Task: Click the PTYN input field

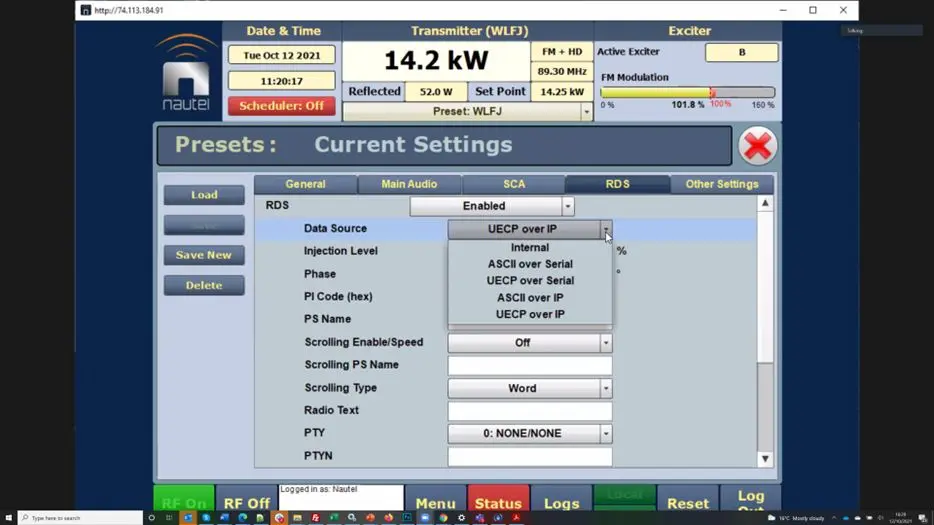Action: tap(530, 456)
